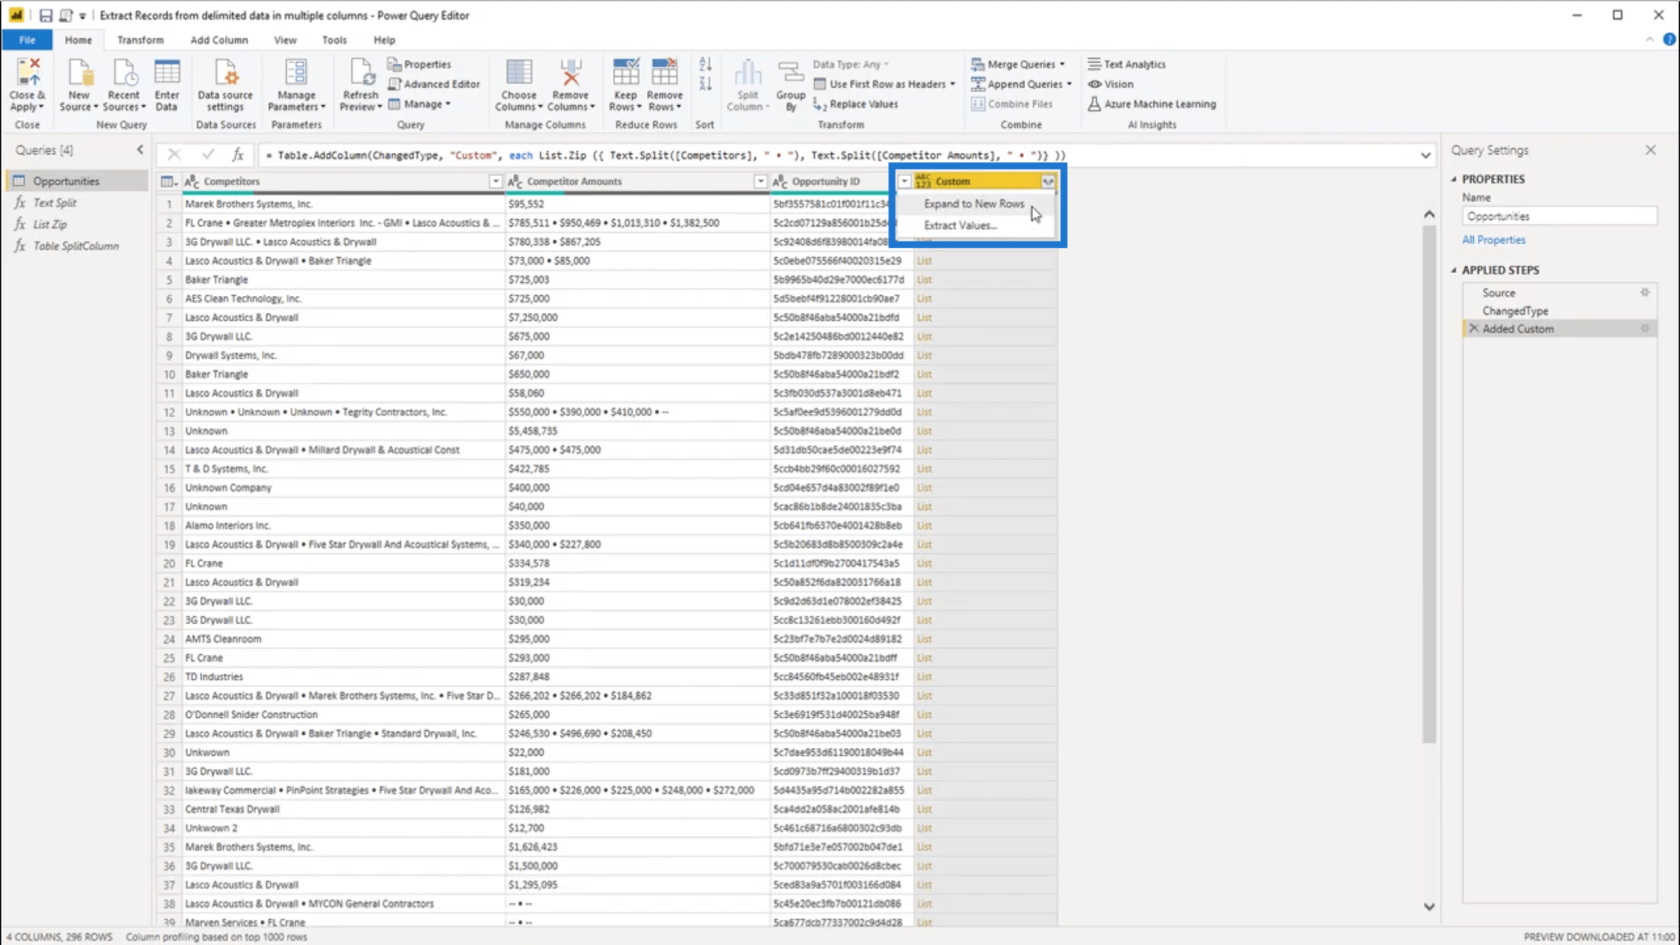This screenshot has width=1680, height=945.
Task: Delete the Added Custom step via X
Action: tap(1473, 328)
